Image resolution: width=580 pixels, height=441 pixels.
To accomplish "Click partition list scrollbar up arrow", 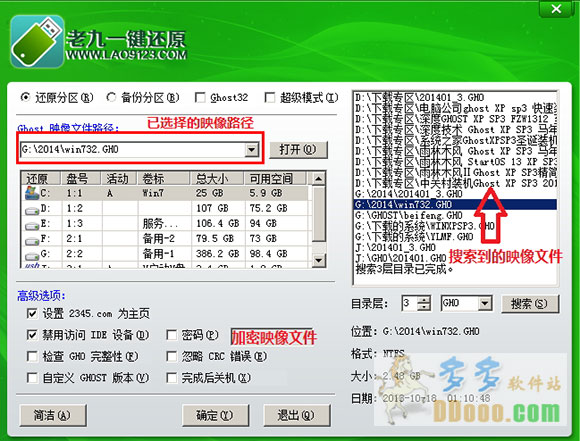I will pos(318,179).
